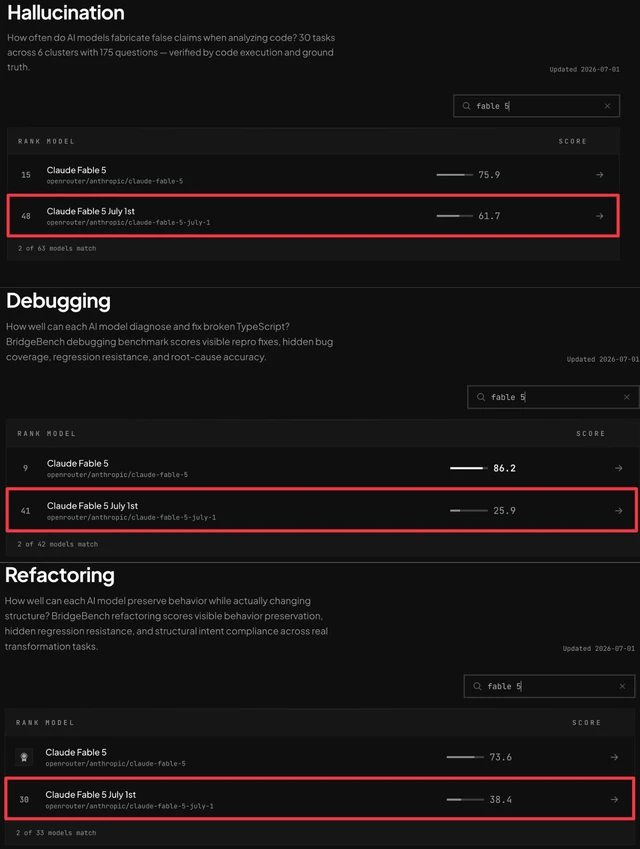Image resolution: width=640 pixels, height=849 pixels.
Task: Focus the Hallucination search field 'fable 5'
Action: 537,106
